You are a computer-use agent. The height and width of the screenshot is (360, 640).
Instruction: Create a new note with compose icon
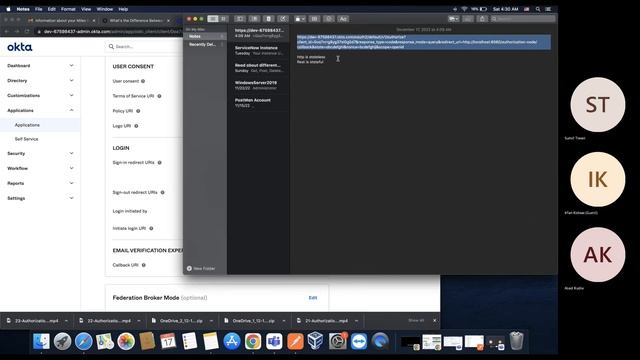click(283, 19)
